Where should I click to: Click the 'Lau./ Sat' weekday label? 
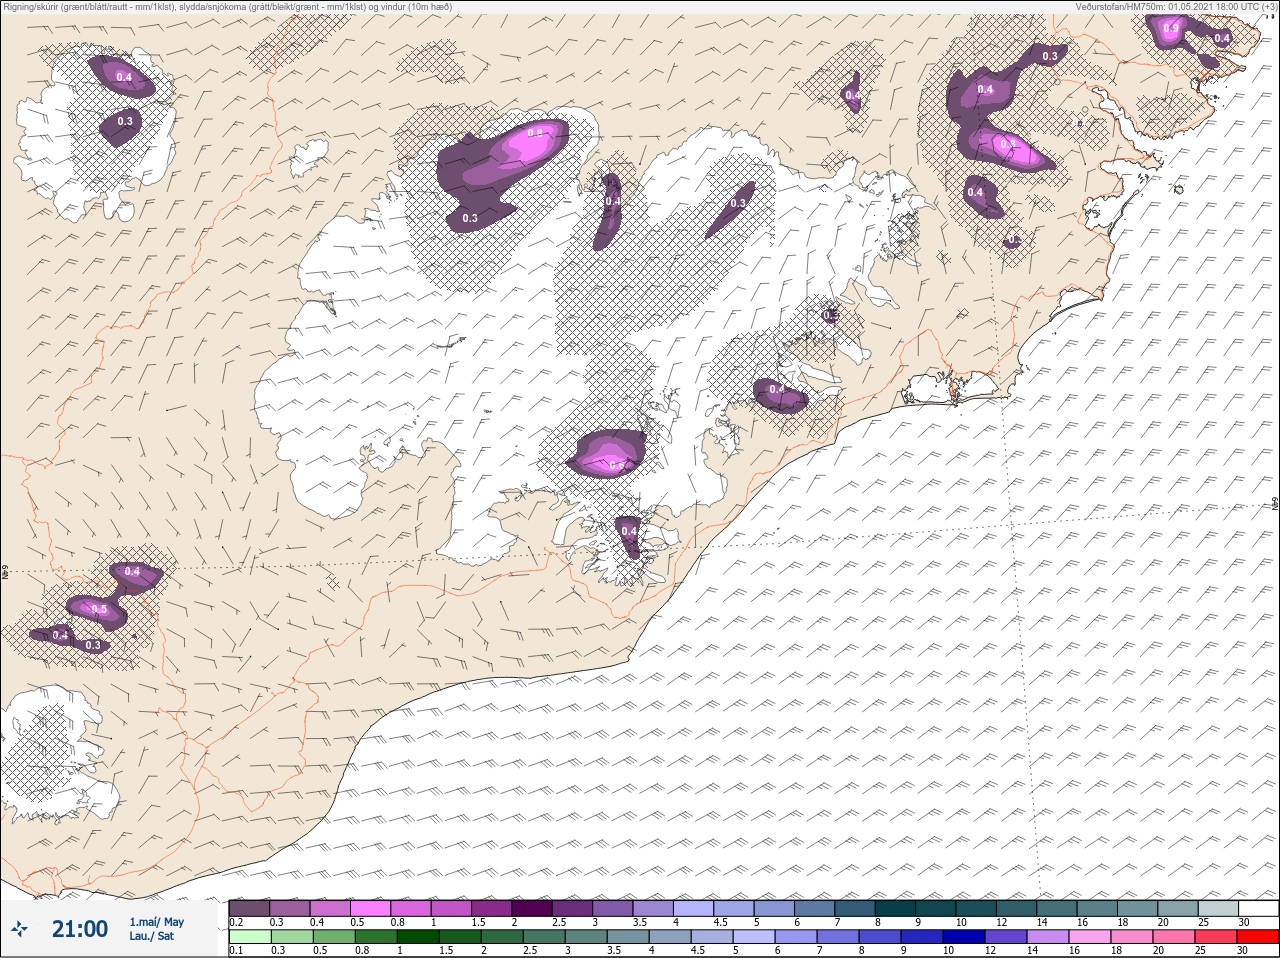(151, 937)
